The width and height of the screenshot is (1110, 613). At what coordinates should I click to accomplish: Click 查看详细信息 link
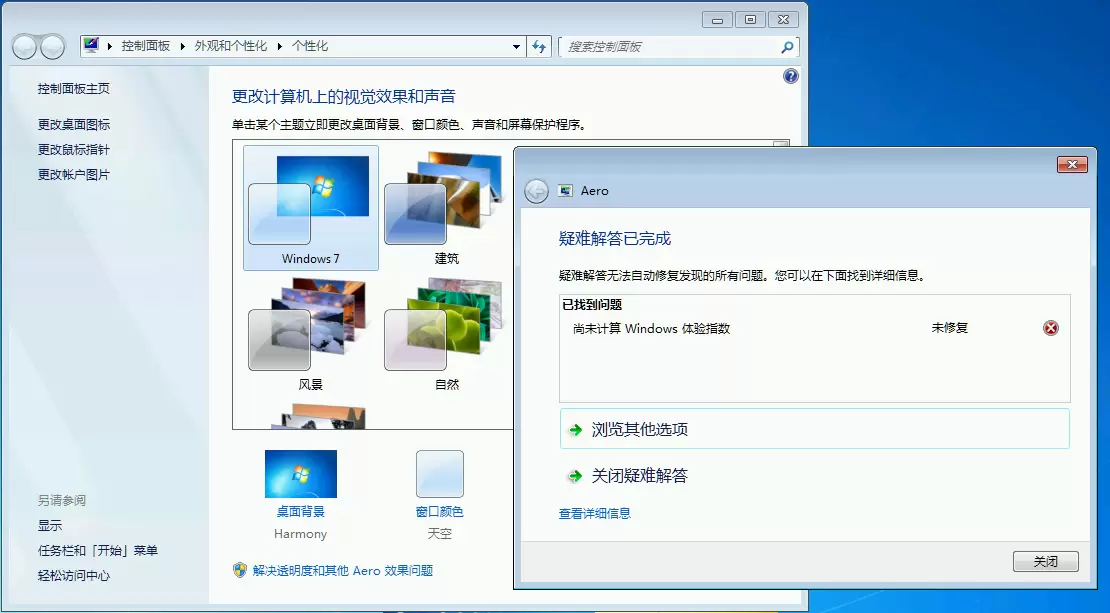pyautogui.click(x=595, y=514)
